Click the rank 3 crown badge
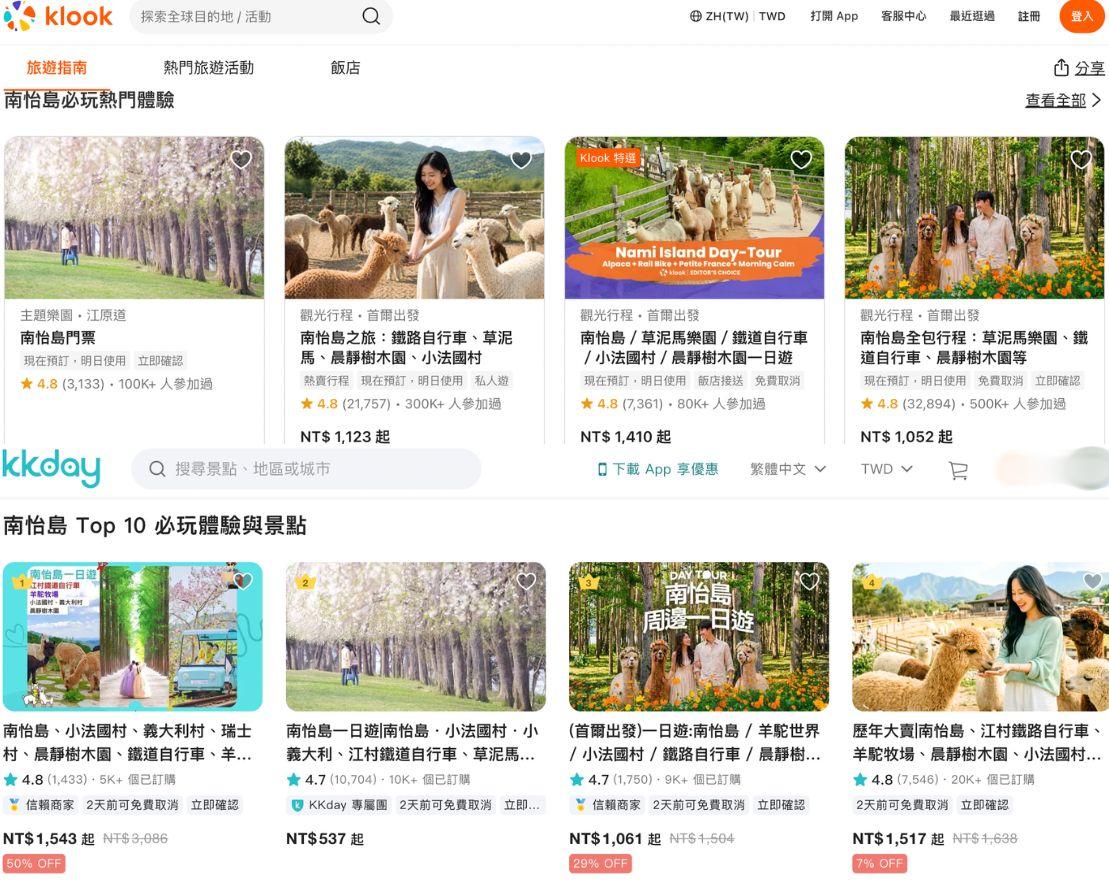Screen dimensions: 1109x887 pos(588,581)
